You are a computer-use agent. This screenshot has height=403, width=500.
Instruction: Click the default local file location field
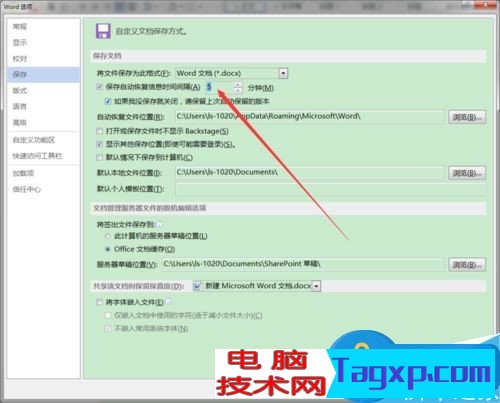309,172
